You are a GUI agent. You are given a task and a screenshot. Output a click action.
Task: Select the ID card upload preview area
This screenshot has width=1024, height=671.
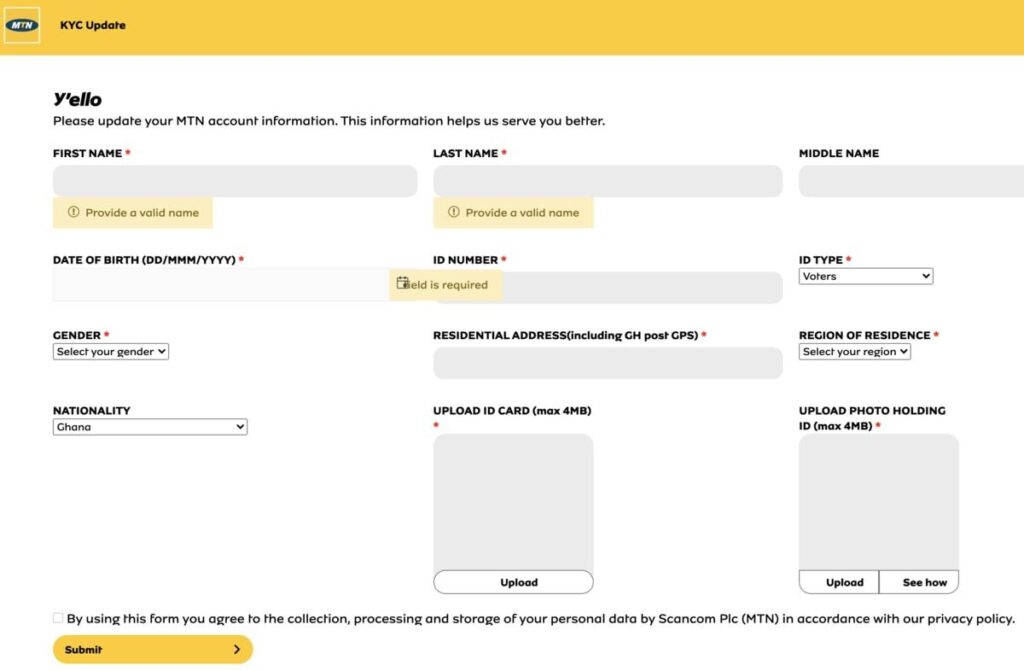pos(513,502)
